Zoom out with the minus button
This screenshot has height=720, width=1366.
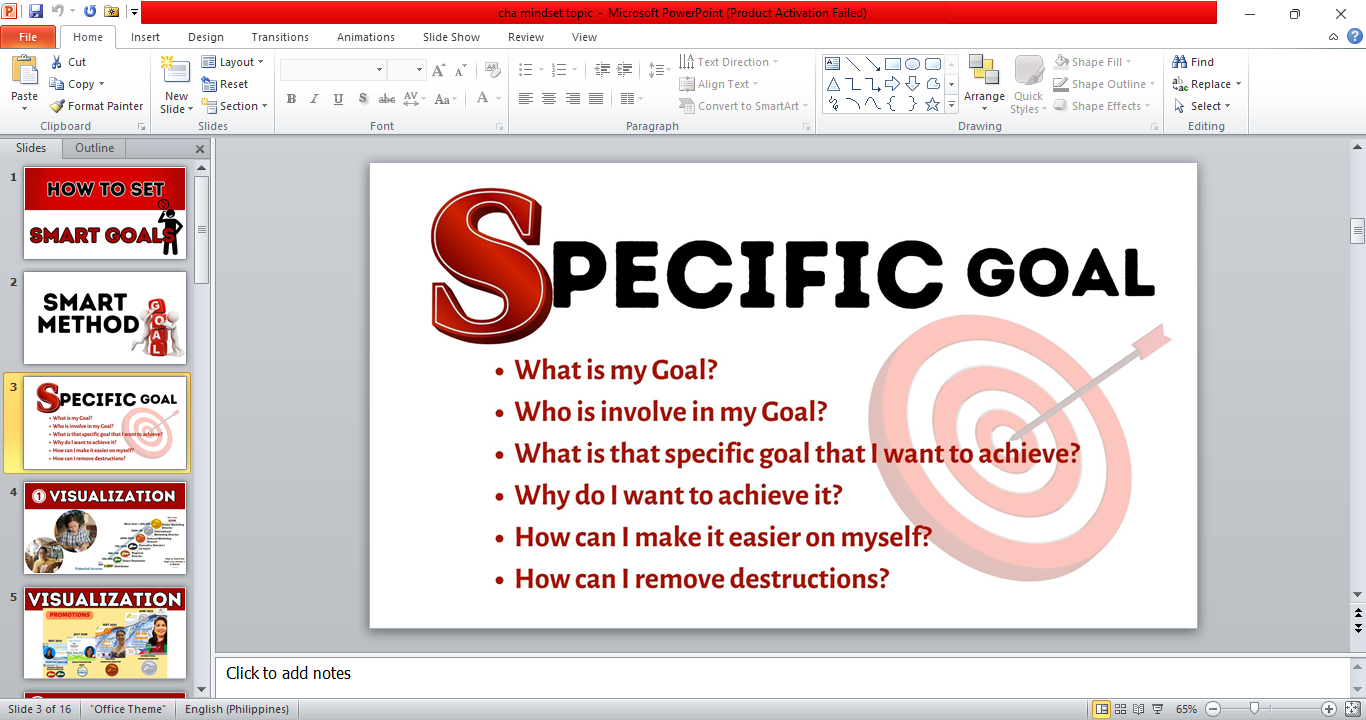(x=1213, y=709)
